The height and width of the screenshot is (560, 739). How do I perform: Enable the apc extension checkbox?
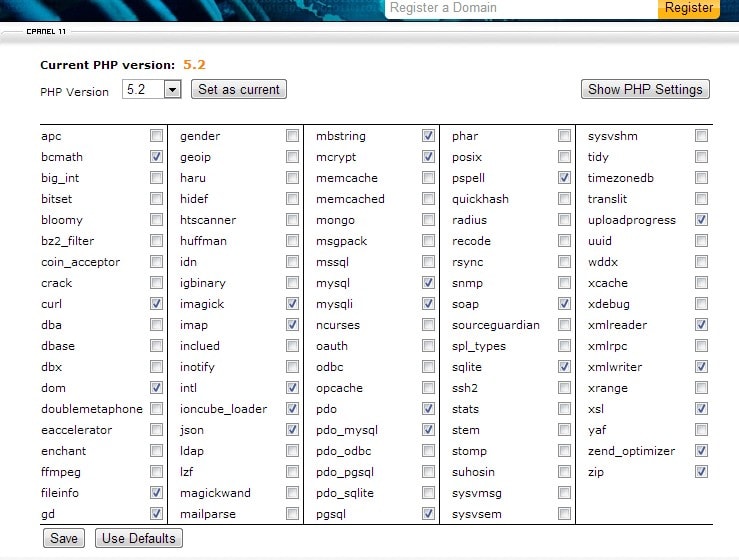(x=157, y=136)
